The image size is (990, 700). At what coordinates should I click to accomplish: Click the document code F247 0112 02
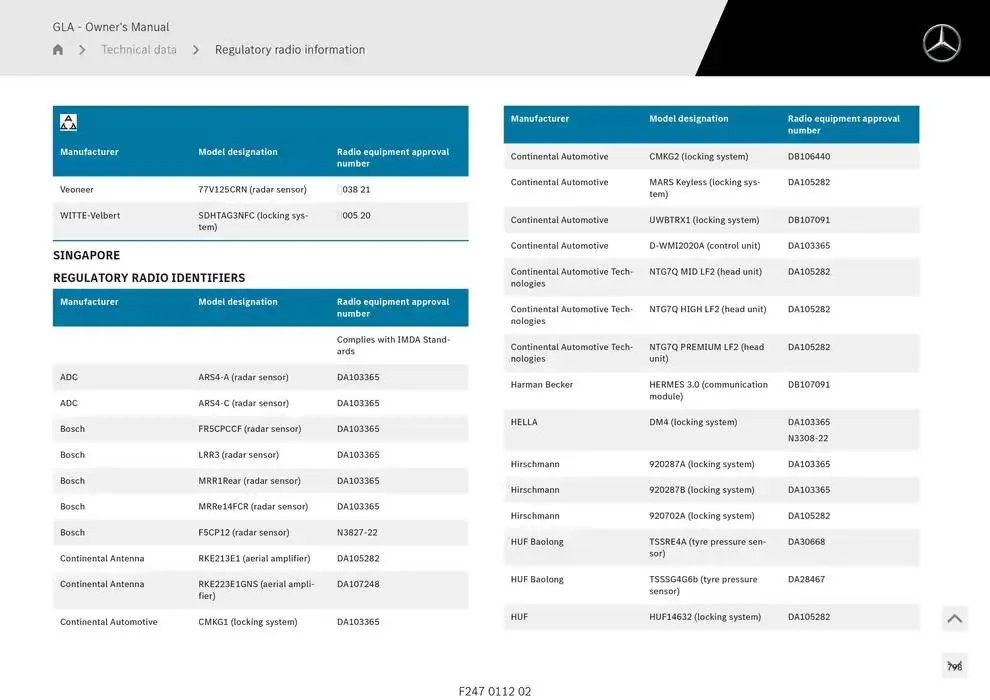point(495,691)
